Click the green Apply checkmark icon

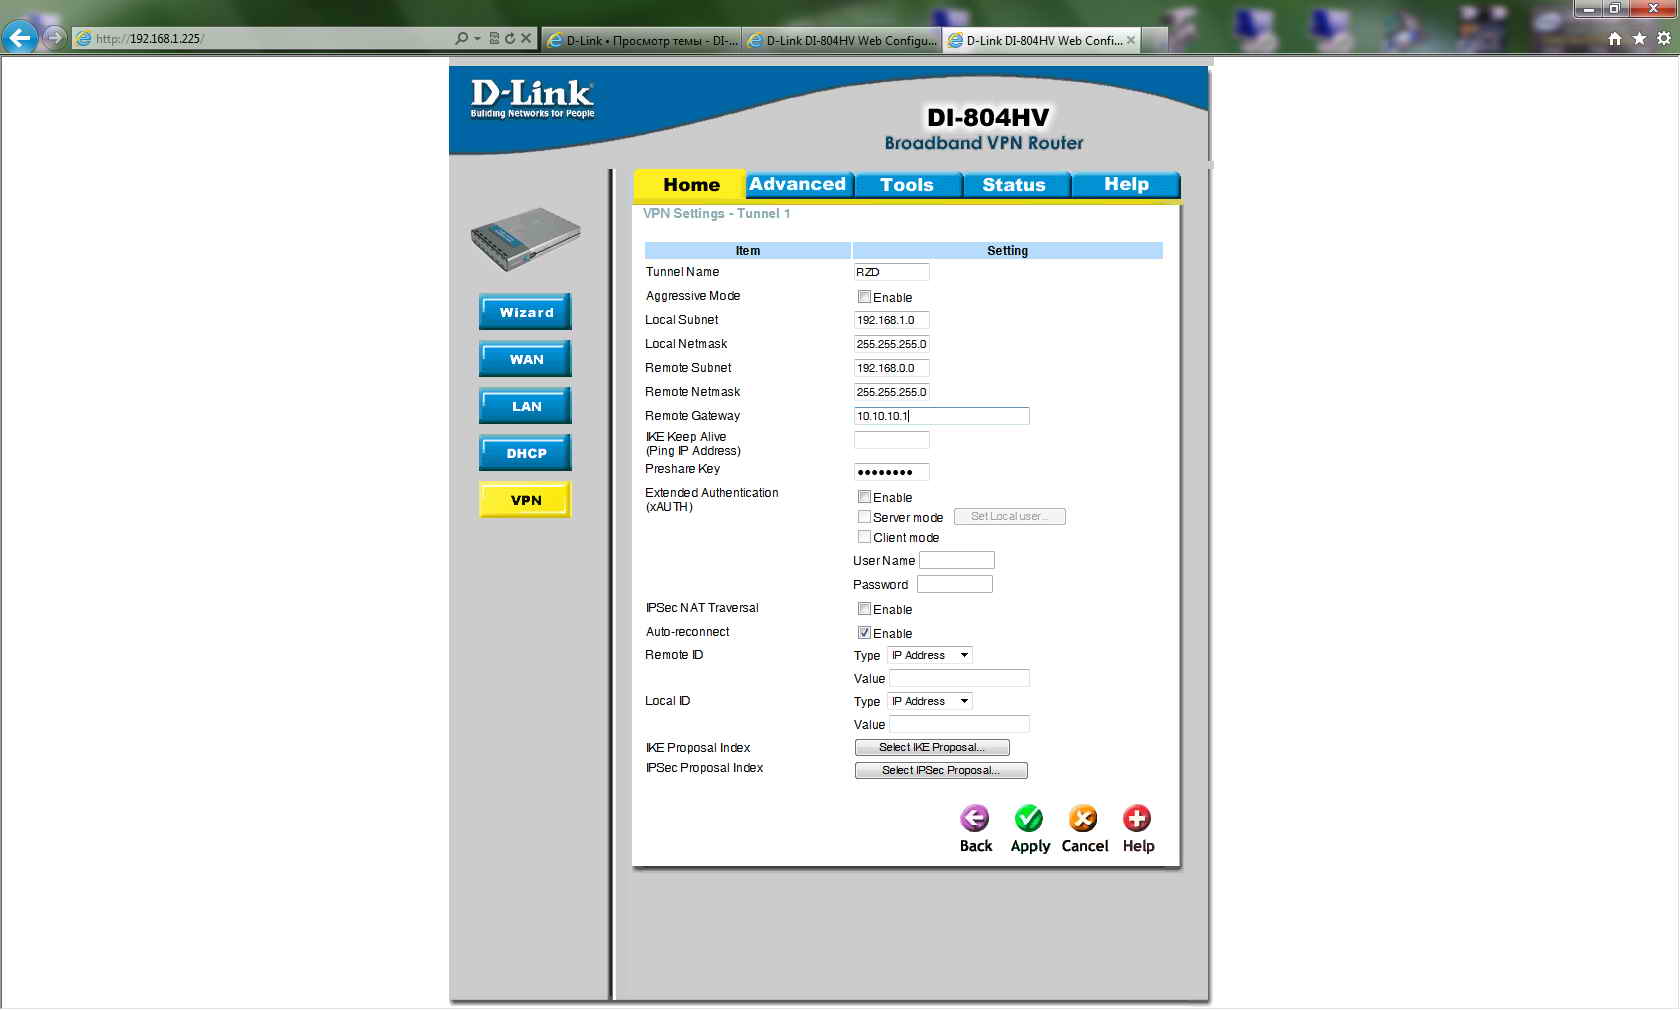tap(1028, 819)
